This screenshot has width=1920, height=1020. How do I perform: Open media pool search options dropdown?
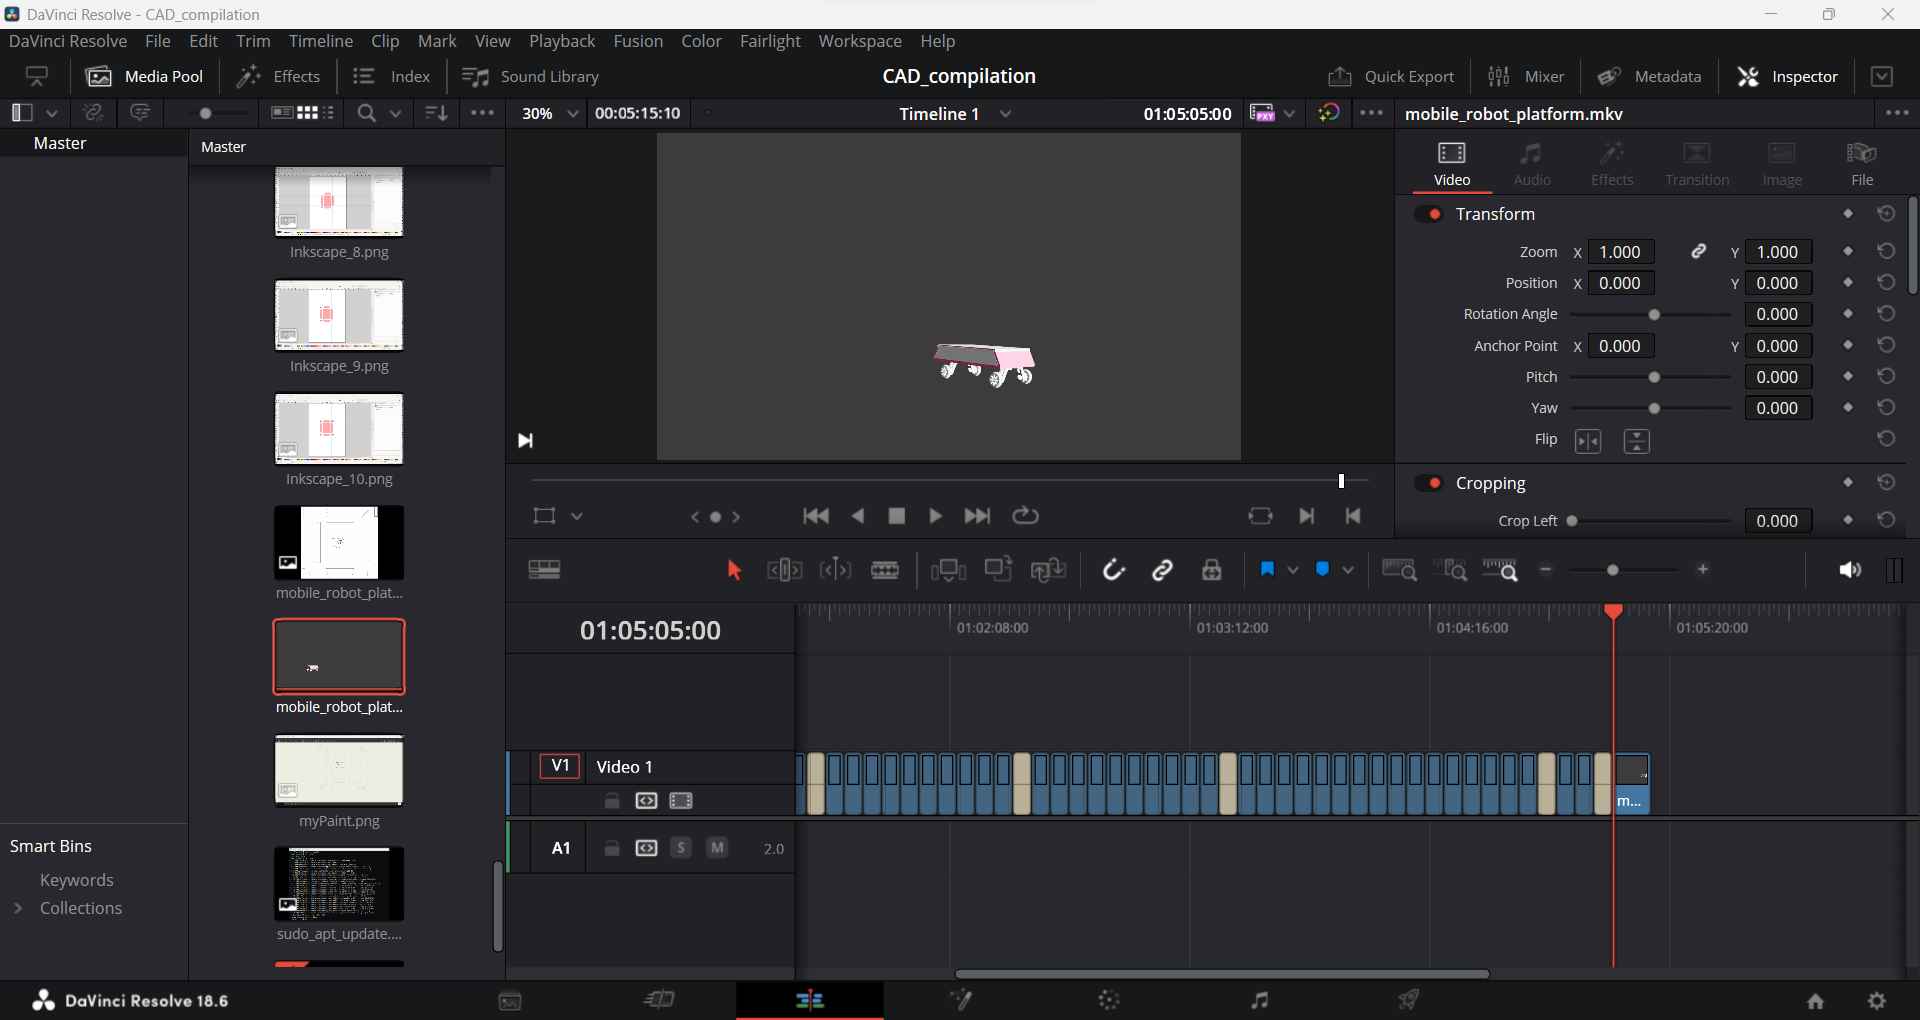[x=396, y=113]
